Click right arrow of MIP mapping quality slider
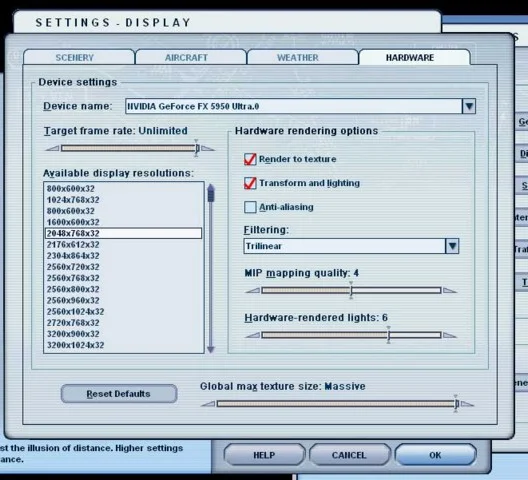The height and width of the screenshot is (480, 528). click(x=450, y=290)
